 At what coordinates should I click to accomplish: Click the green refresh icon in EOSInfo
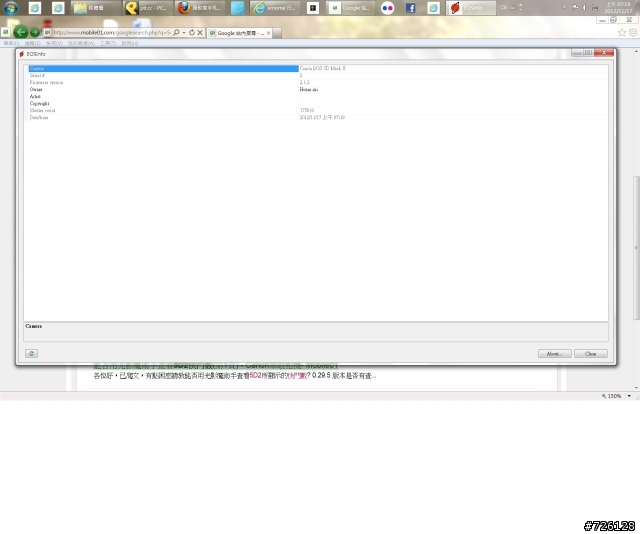(x=31, y=354)
